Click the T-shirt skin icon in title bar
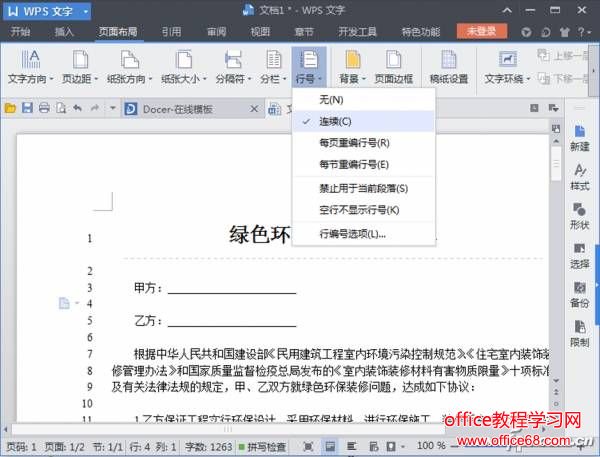600x457 pixels. point(565,32)
